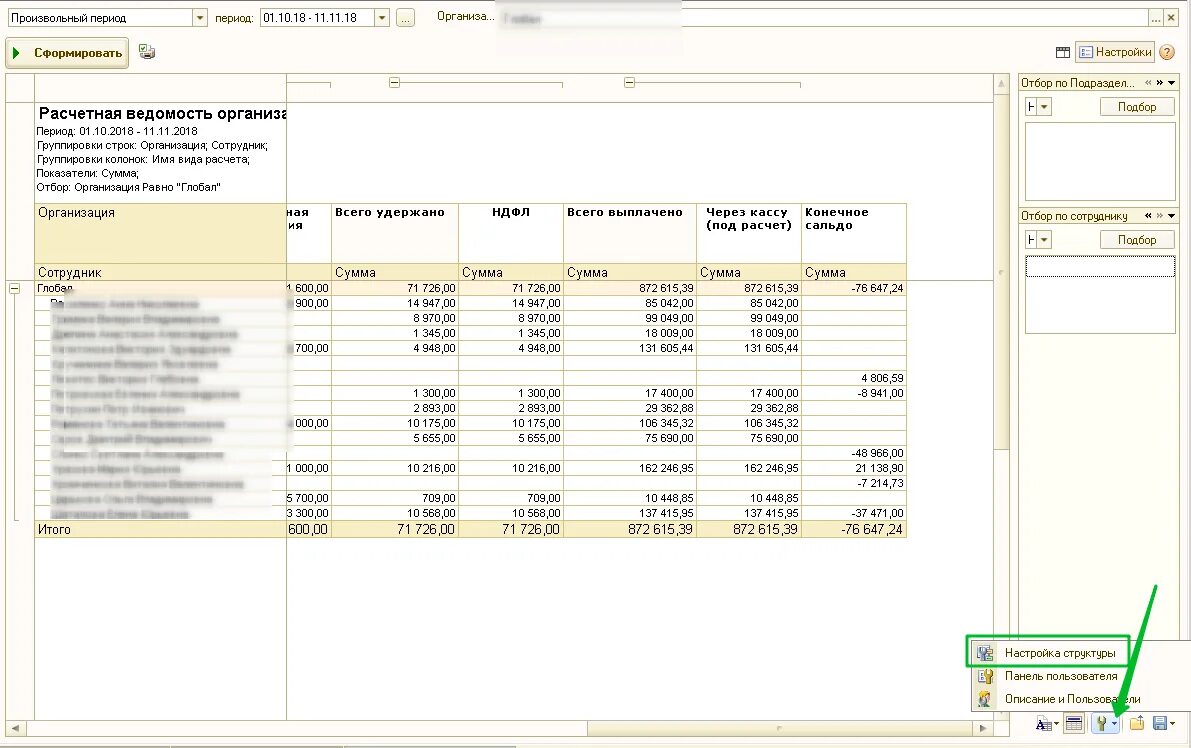Click the Произвольный период field
This screenshot has height=748, width=1191.
click(100, 17)
